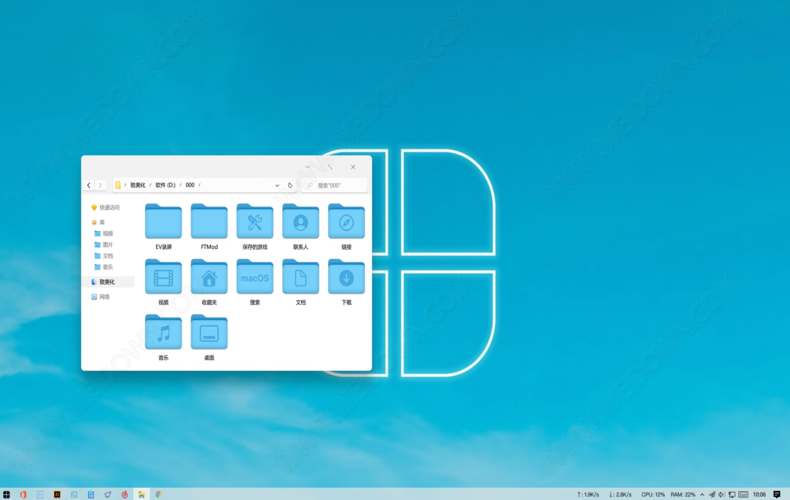Image resolution: width=790 pixels, height=500 pixels.
Task: Navigate to 致美化 in the breadcrumb path
Action: pyautogui.click(x=138, y=185)
